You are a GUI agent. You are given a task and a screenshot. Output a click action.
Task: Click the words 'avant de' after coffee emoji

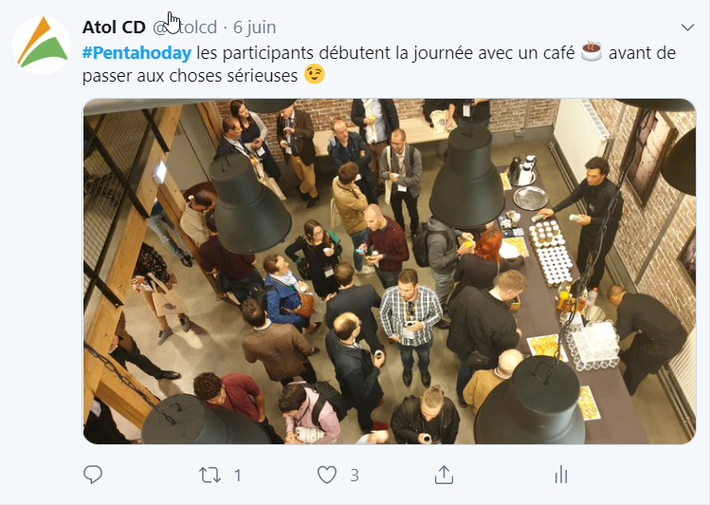(x=642, y=53)
